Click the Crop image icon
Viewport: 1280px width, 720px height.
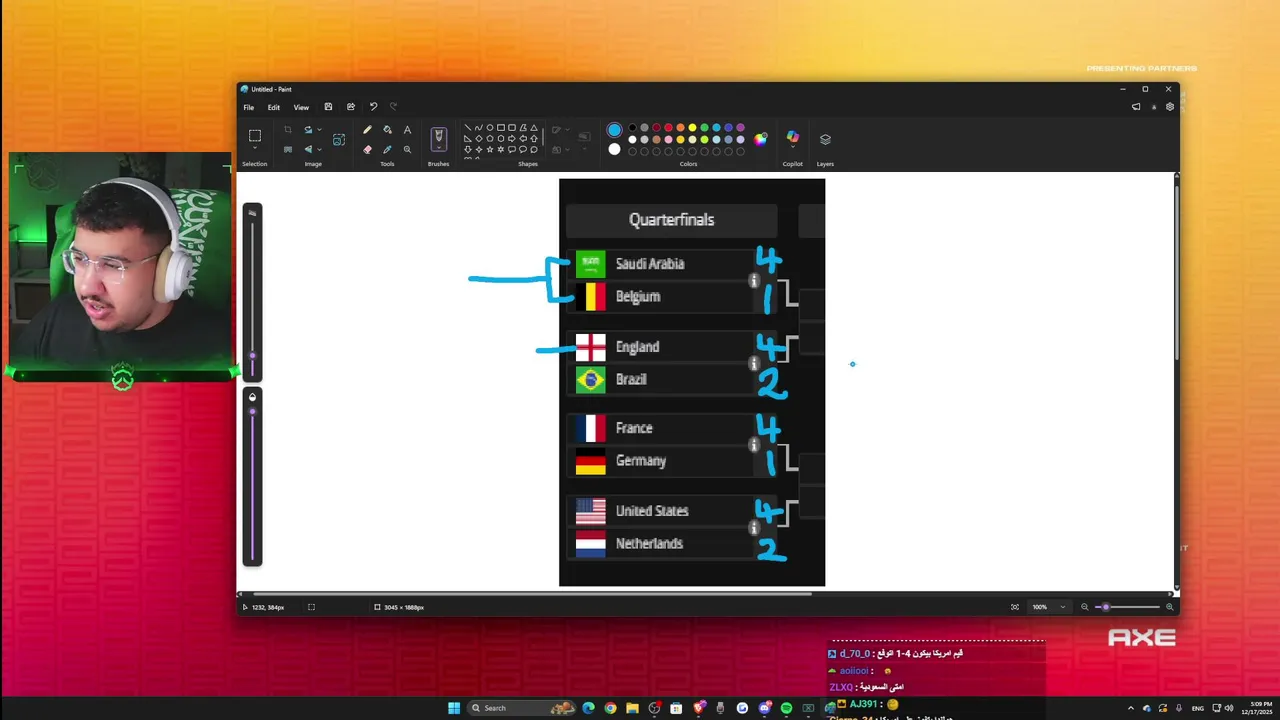pyautogui.click(x=287, y=129)
